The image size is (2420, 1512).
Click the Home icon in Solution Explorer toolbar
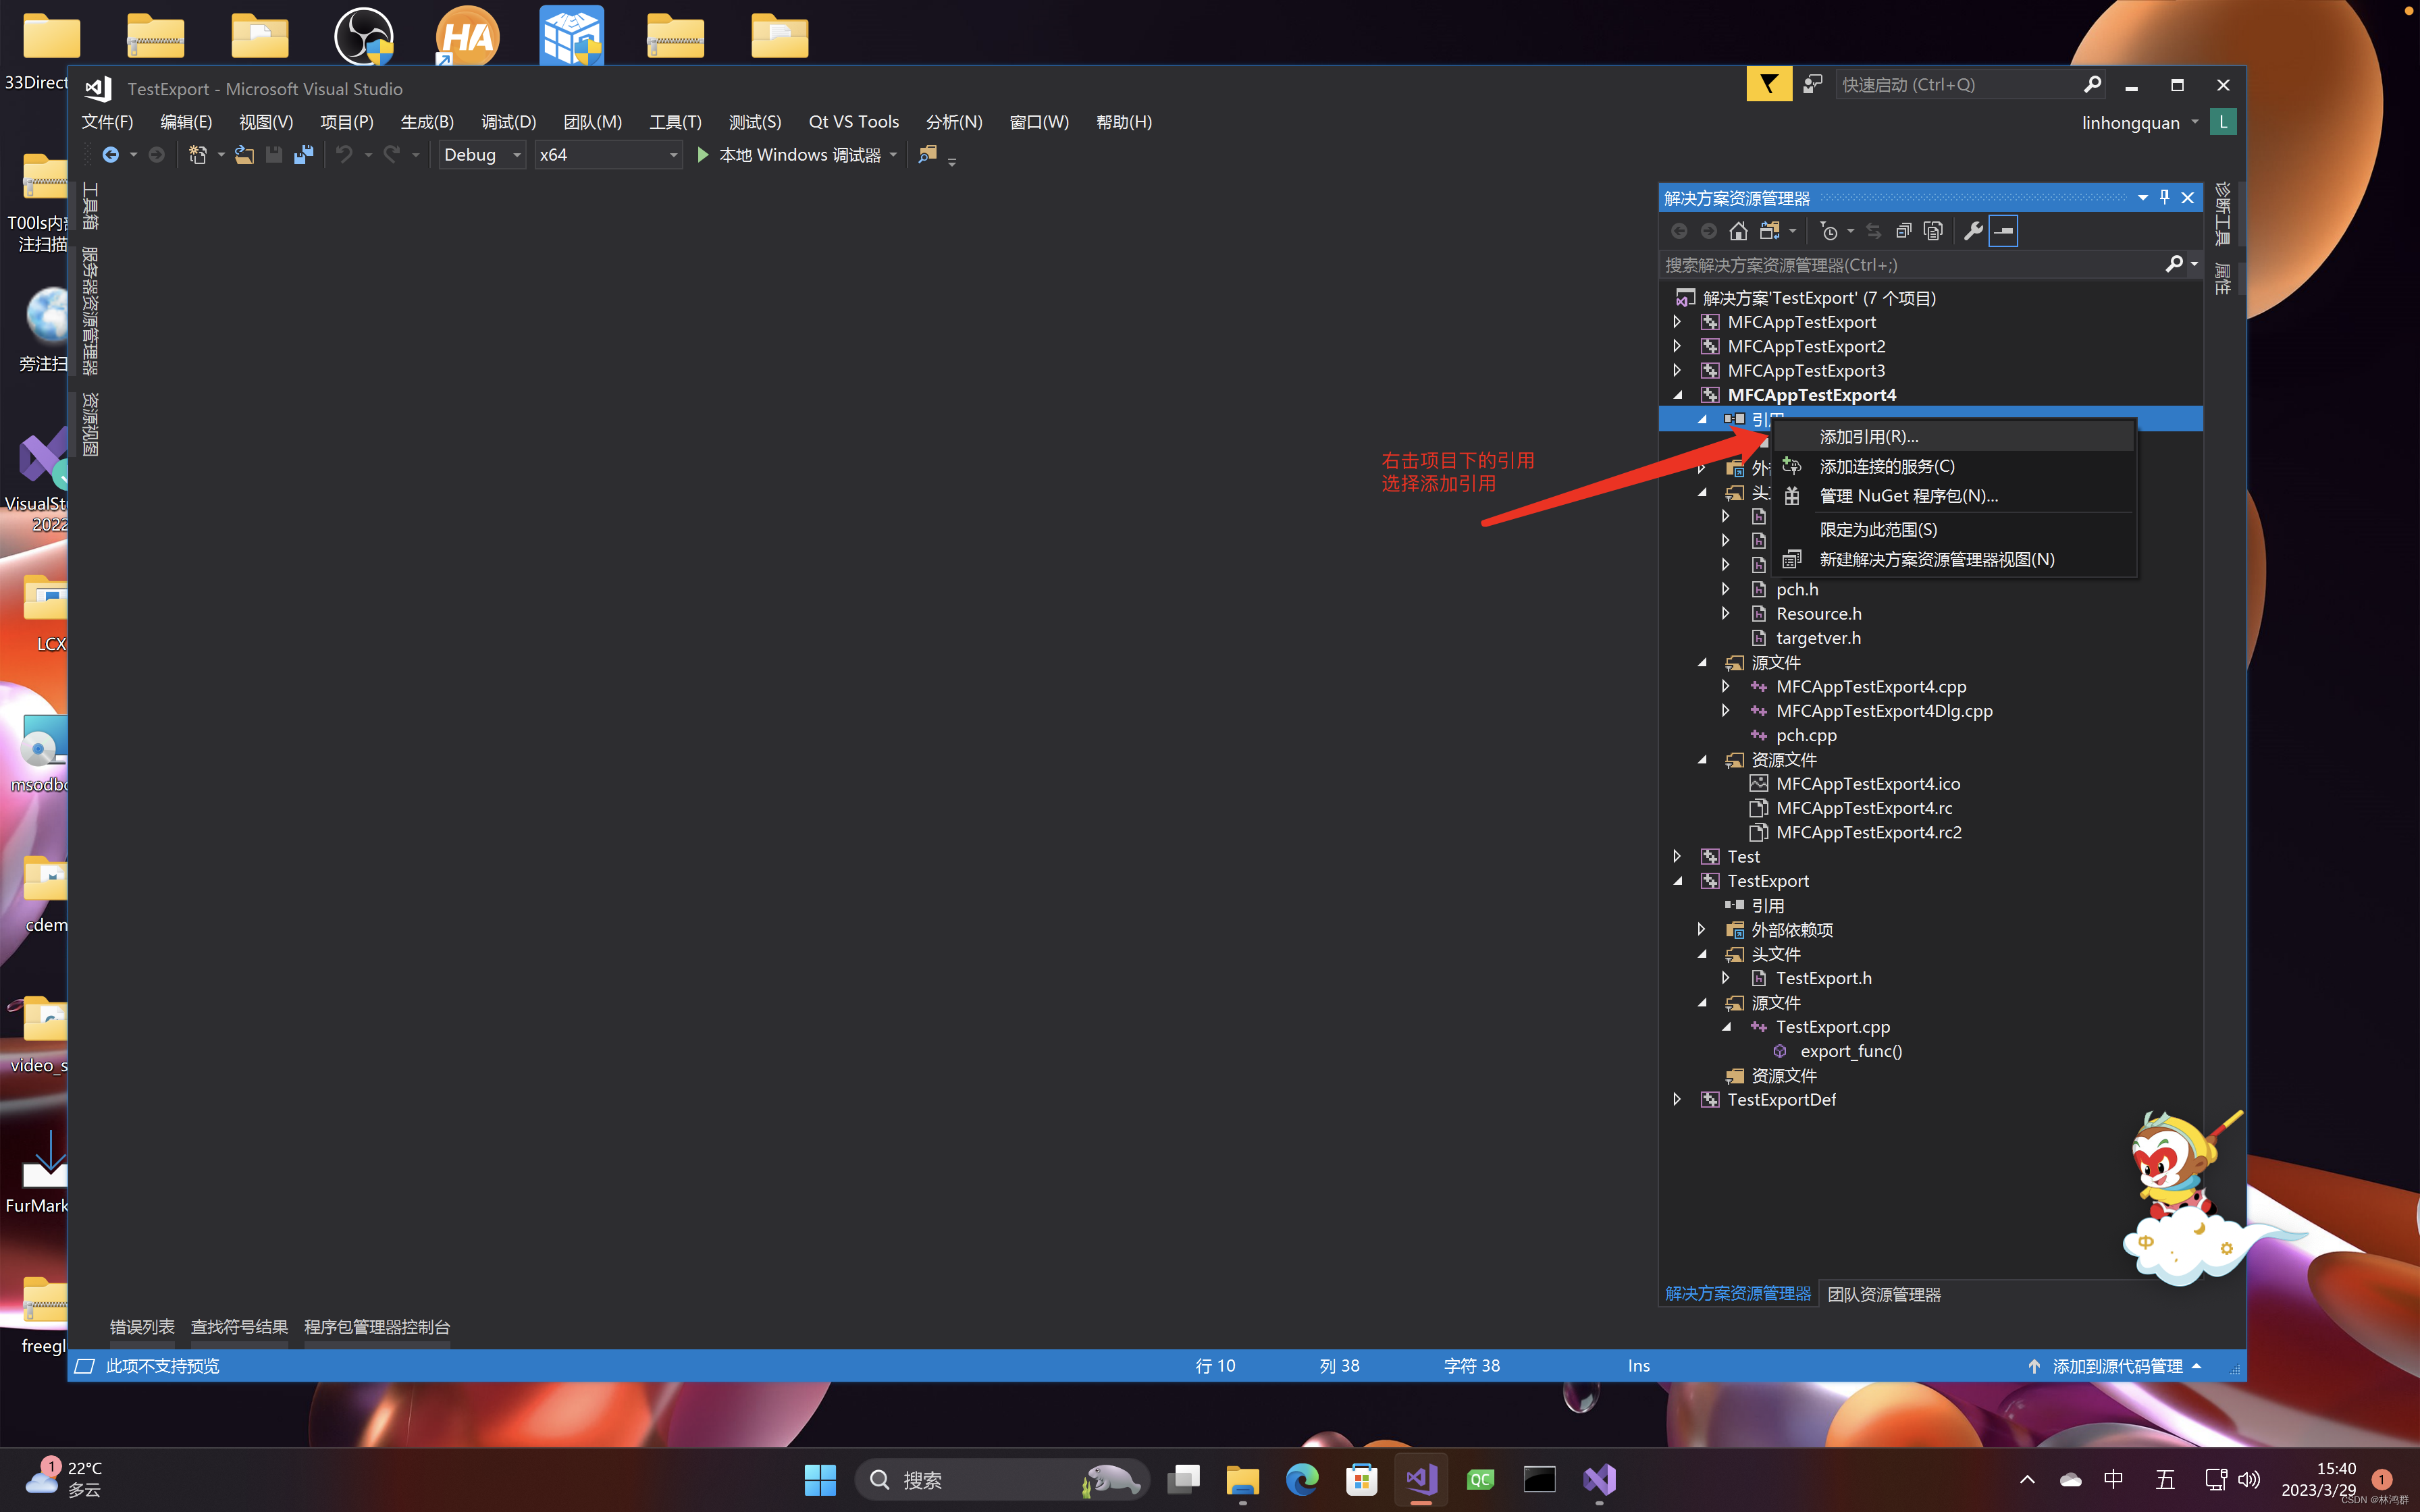pos(1738,231)
